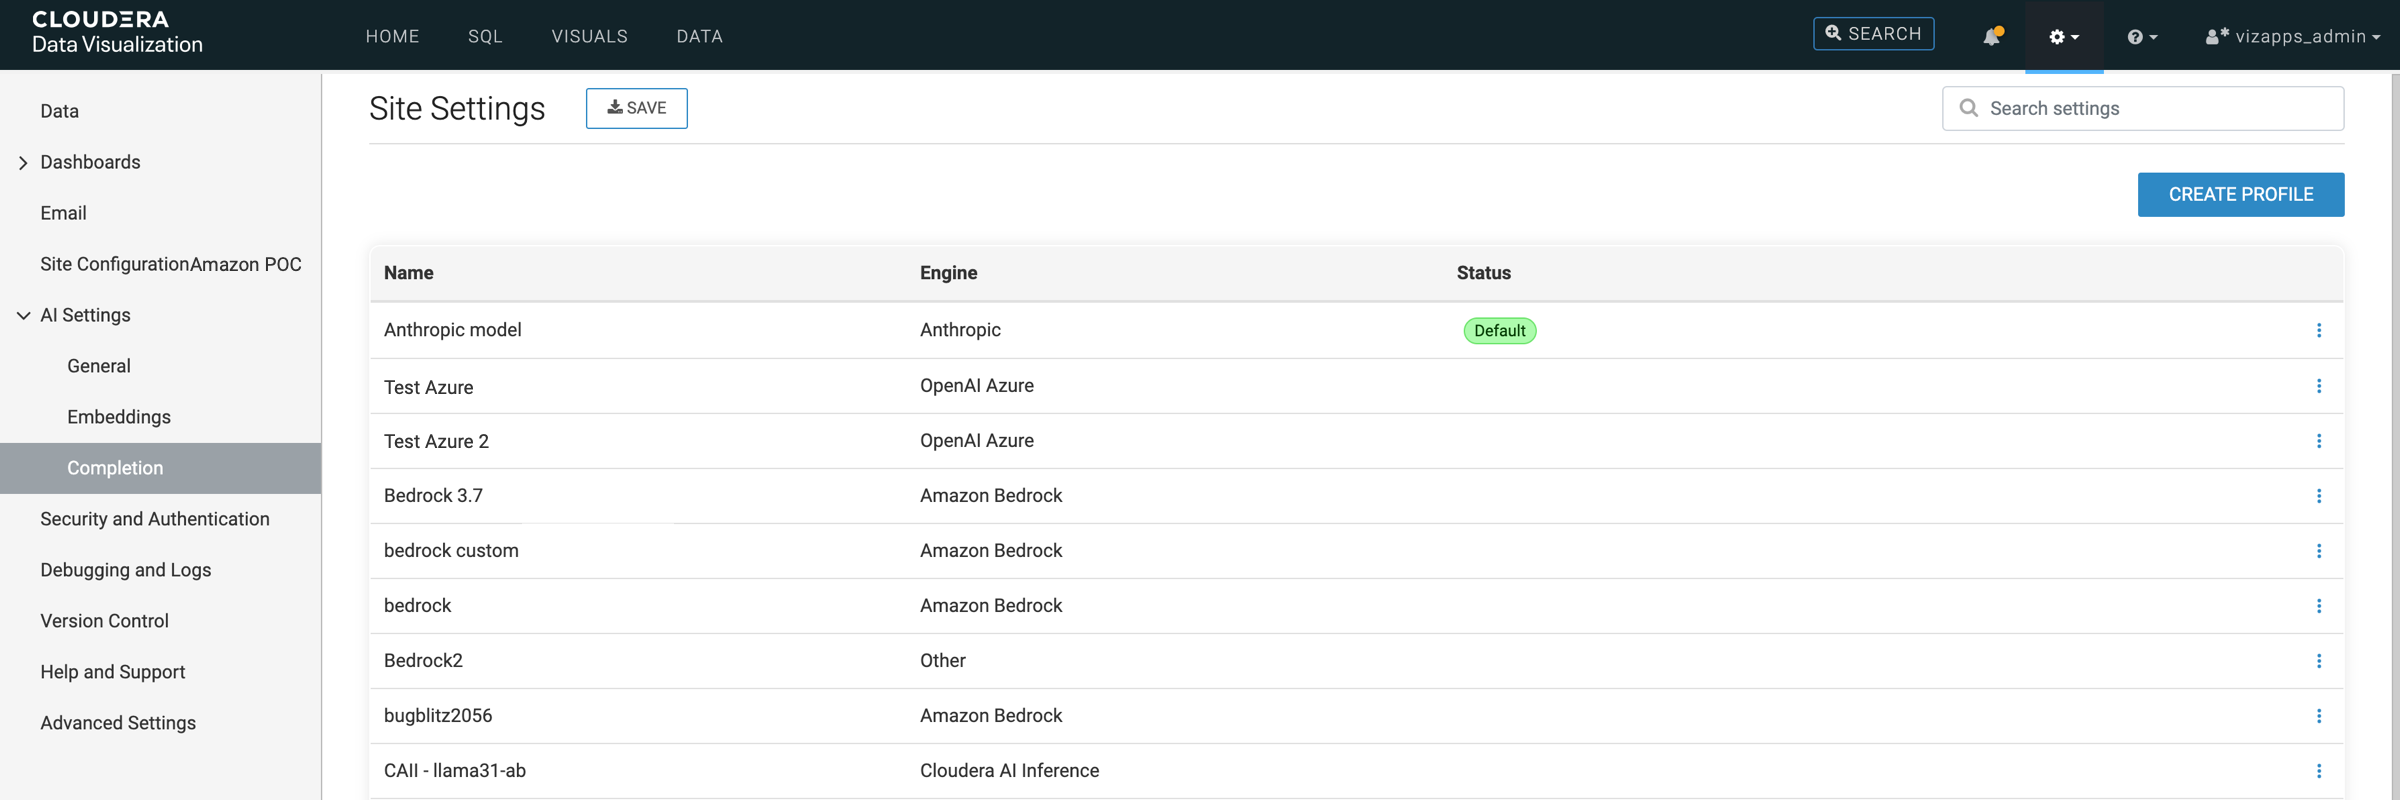The width and height of the screenshot is (2400, 800).
Task: Open the kebab menu for CAII - llama31-ab
Action: [x=2318, y=771]
